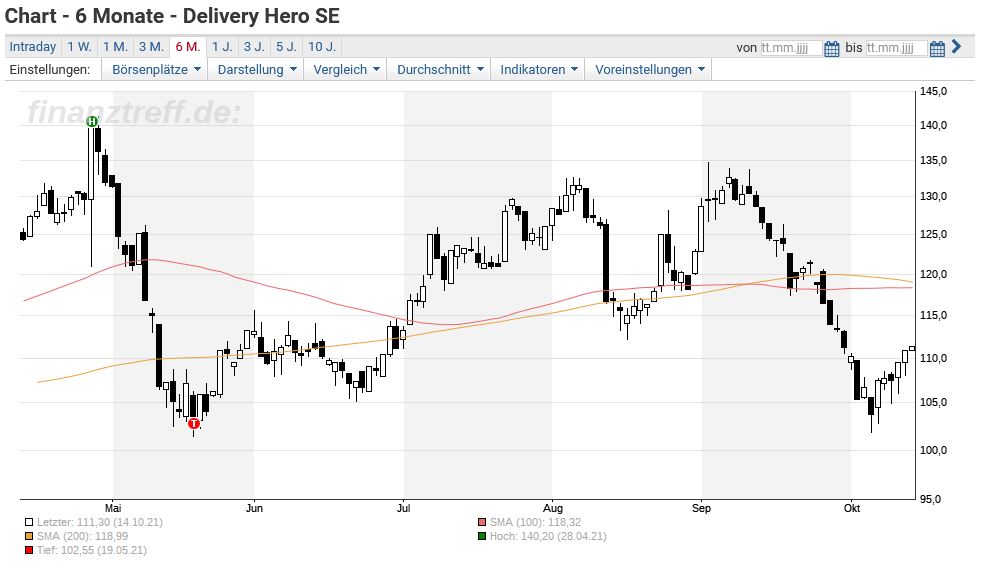Click the orange SMA (200) legend swatch
This screenshot has width=984, height=571.
[29, 536]
